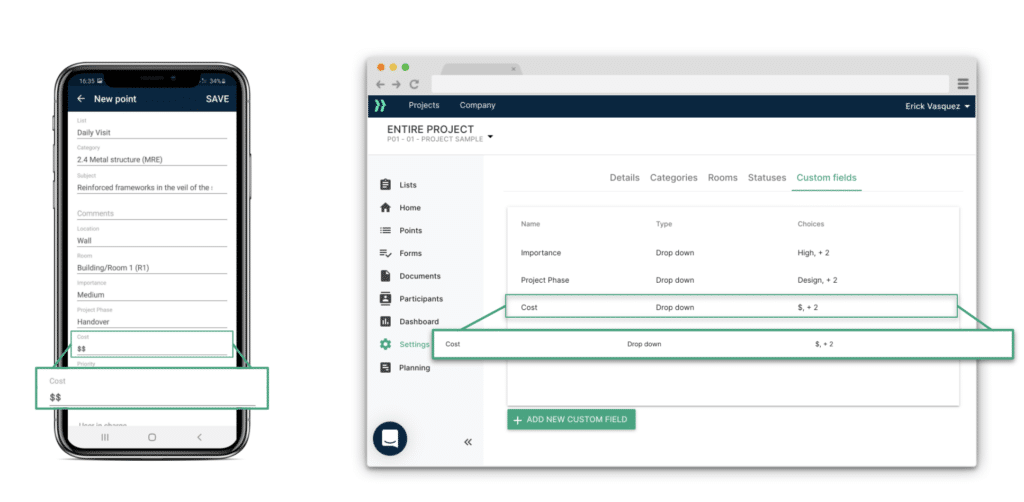Click ADD NEW CUSTOM FIELD button
Image resolution: width=1024 pixels, height=502 pixels.
pos(571,420)
